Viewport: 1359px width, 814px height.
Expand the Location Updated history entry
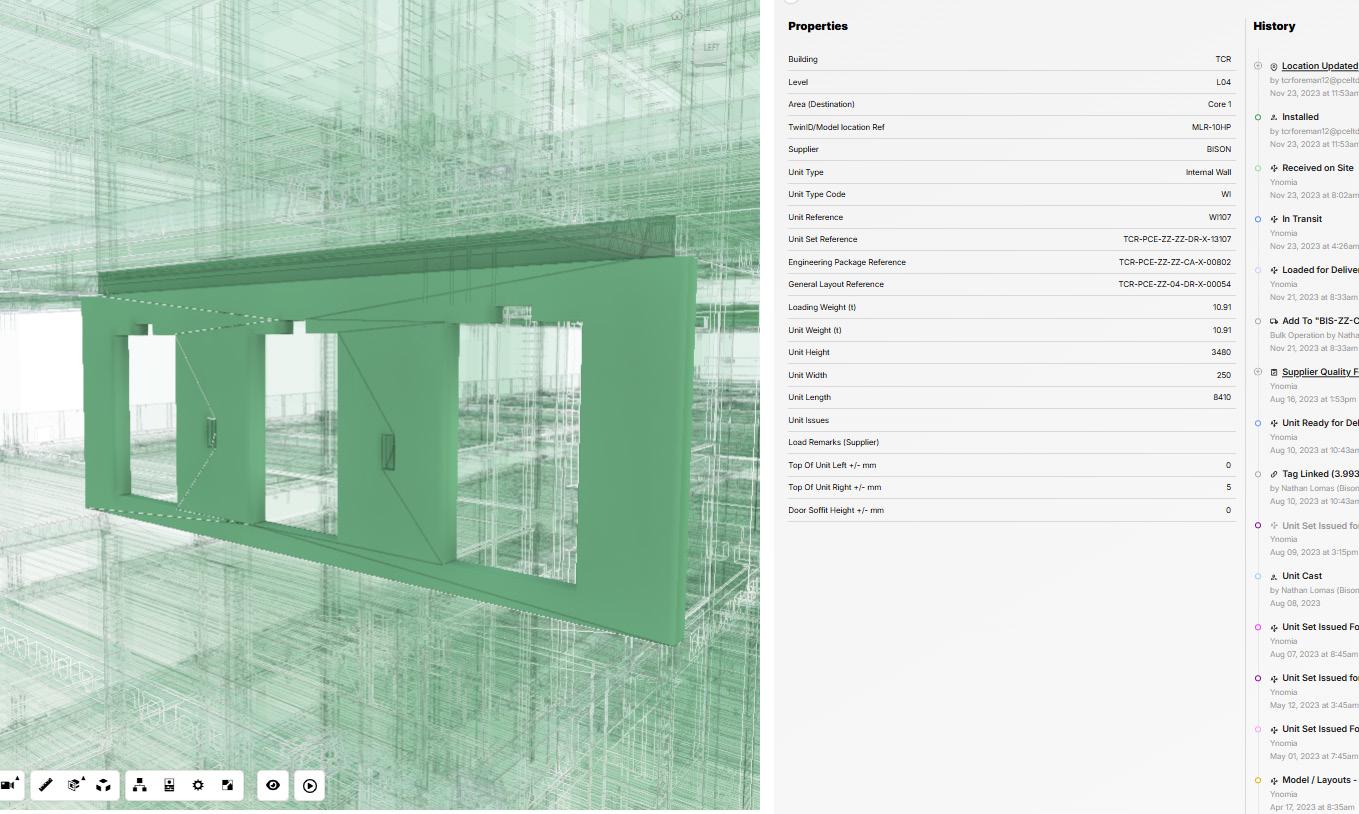coord(1258,66)
